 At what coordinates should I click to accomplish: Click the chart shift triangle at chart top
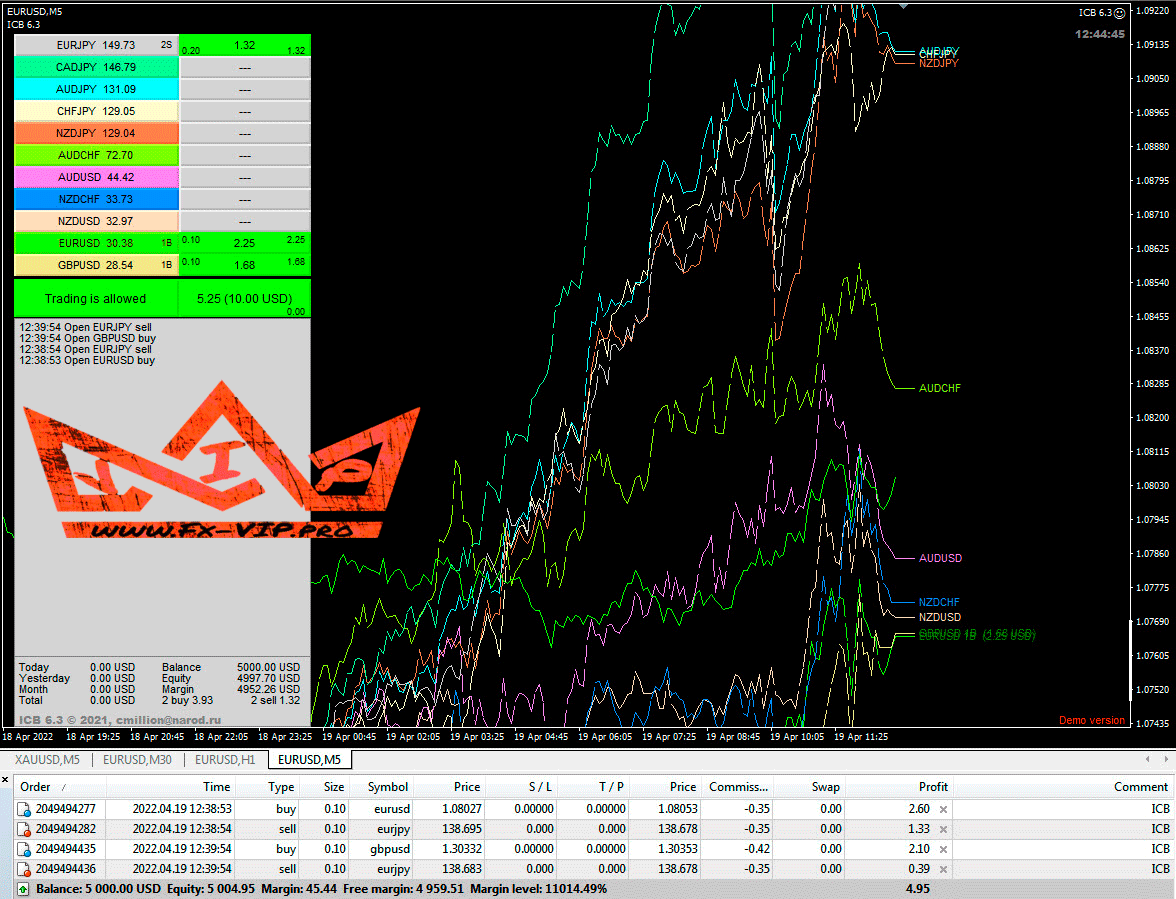(x=904, y=6)
